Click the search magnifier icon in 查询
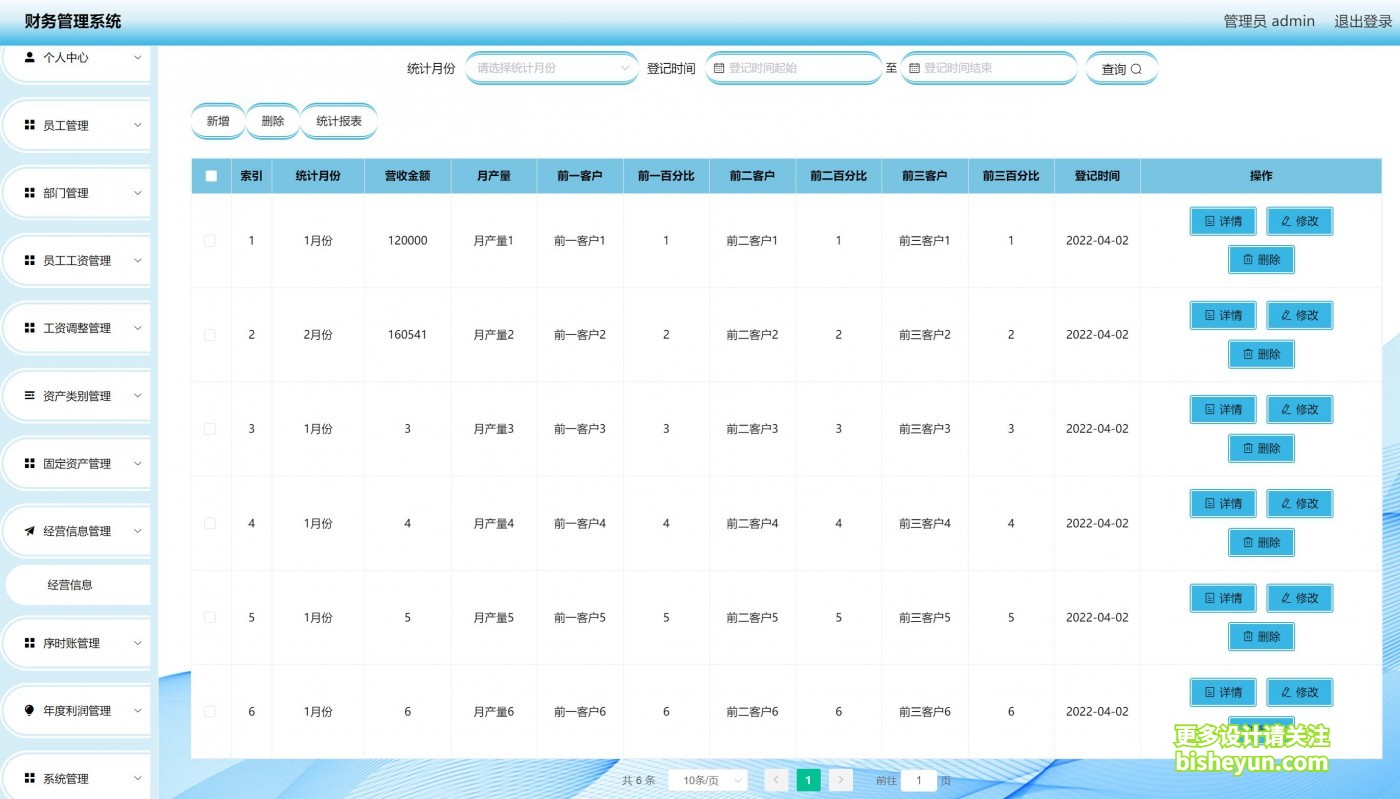Screen dimensions: 1400x799 click(x=1136, y=70)
